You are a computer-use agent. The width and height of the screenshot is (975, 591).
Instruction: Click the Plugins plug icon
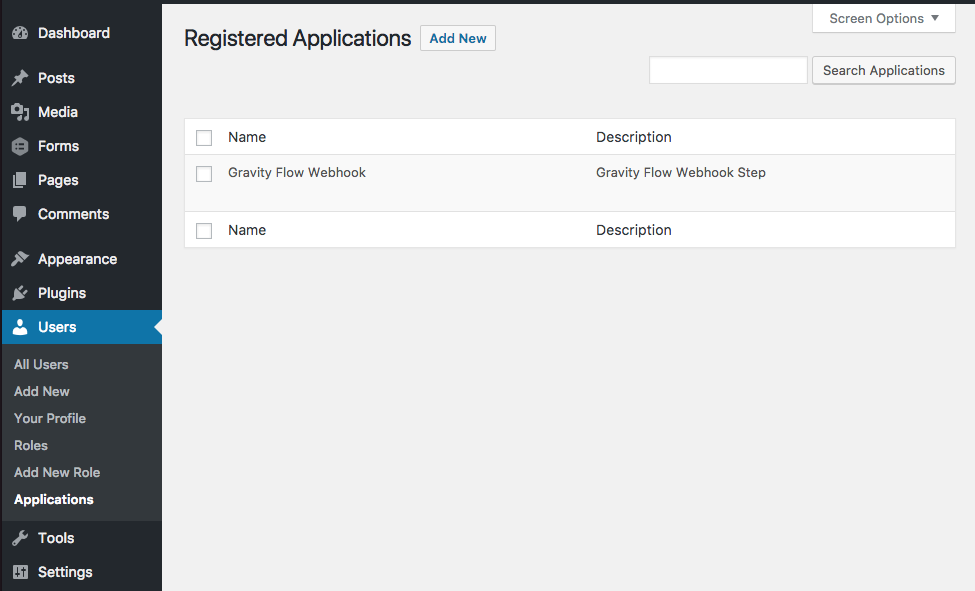coord(20,293)
